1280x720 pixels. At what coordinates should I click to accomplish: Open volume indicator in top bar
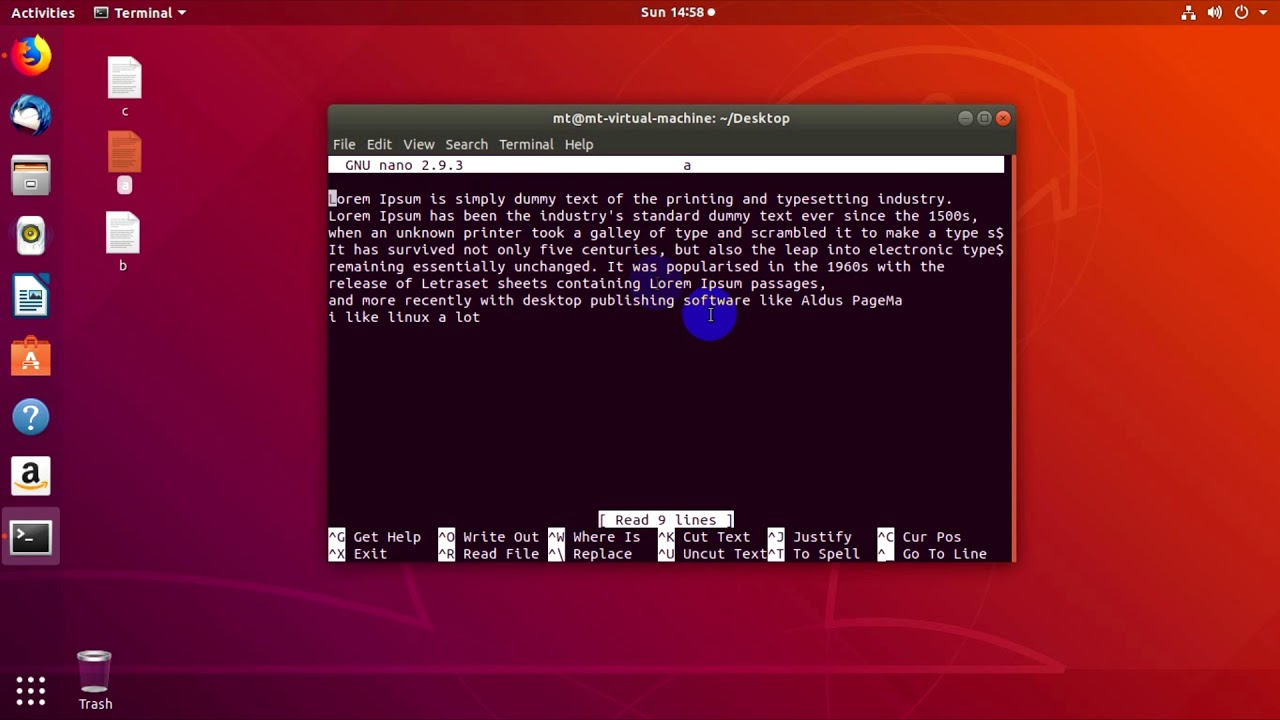click(x=1215, y=13)
